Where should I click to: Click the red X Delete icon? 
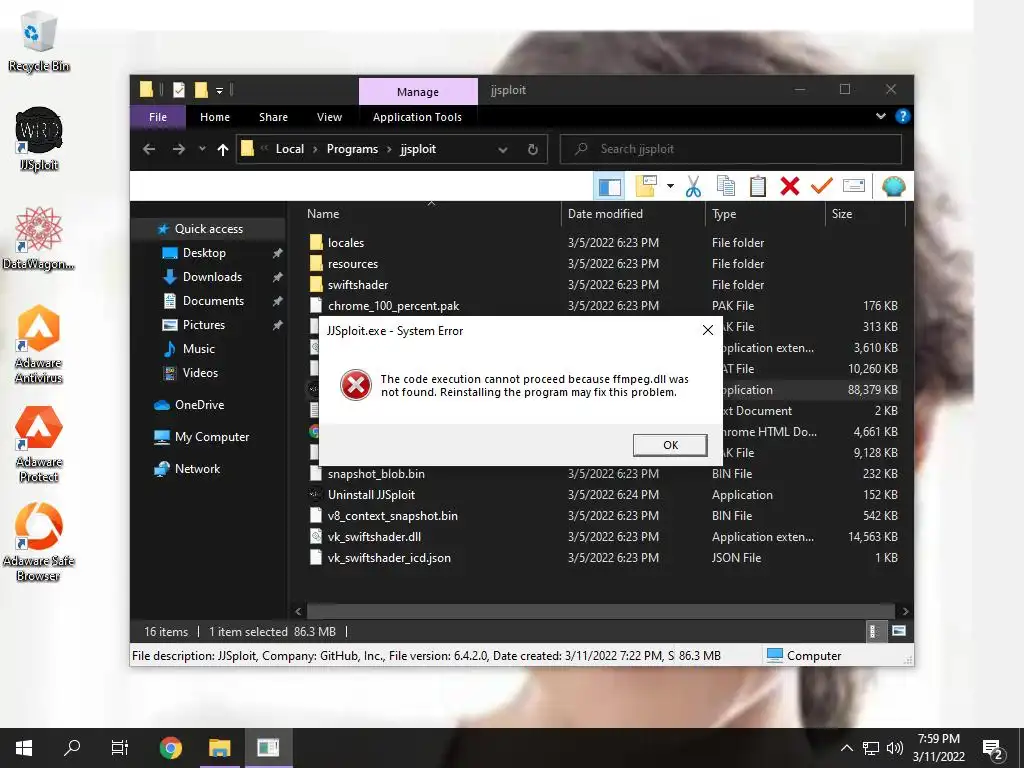(790, 187)
